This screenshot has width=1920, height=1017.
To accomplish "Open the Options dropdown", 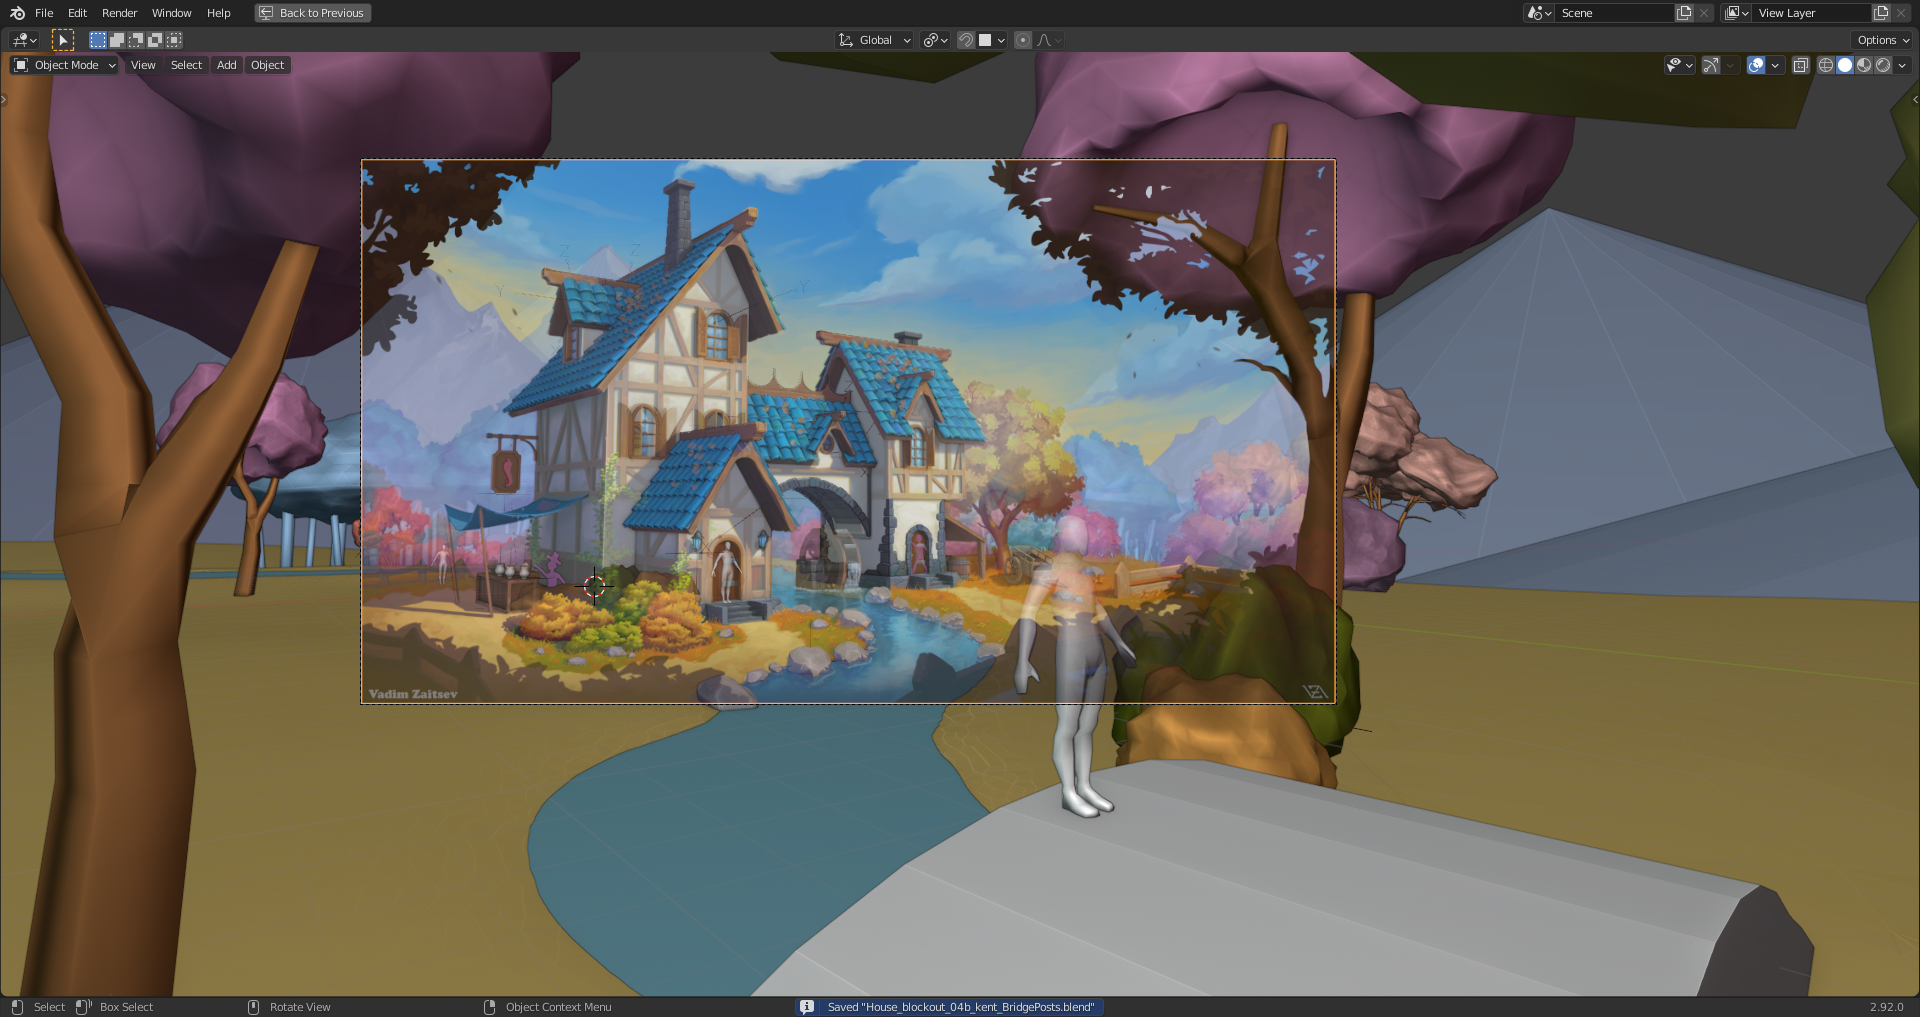I will coord(1882,40).
